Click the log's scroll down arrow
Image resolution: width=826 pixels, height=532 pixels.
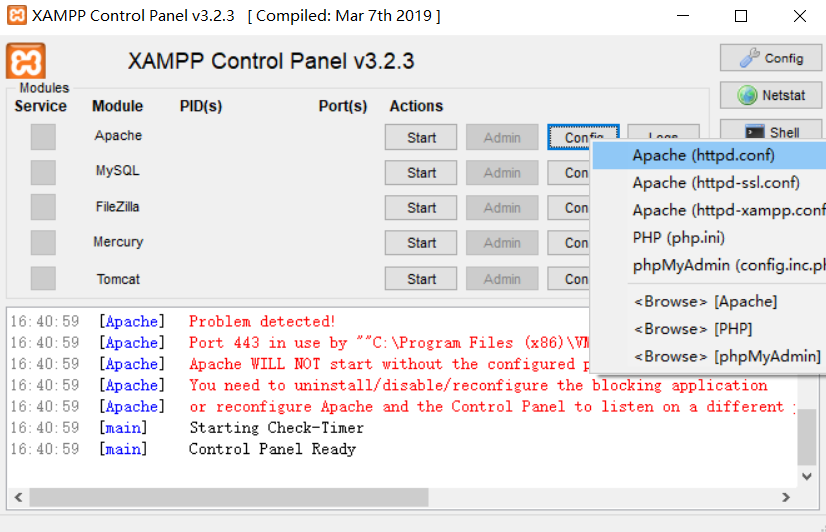807,476
